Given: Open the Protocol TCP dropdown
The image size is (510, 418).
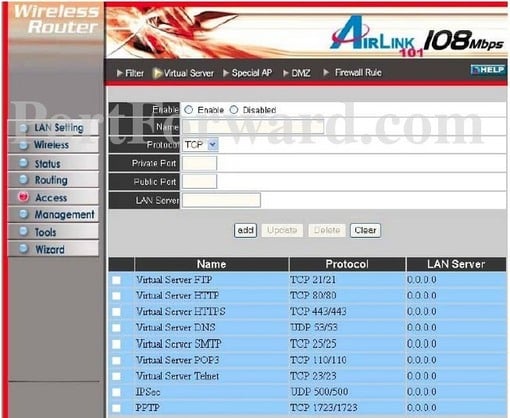Looking at the screenshot, I should tap(200, 145).
